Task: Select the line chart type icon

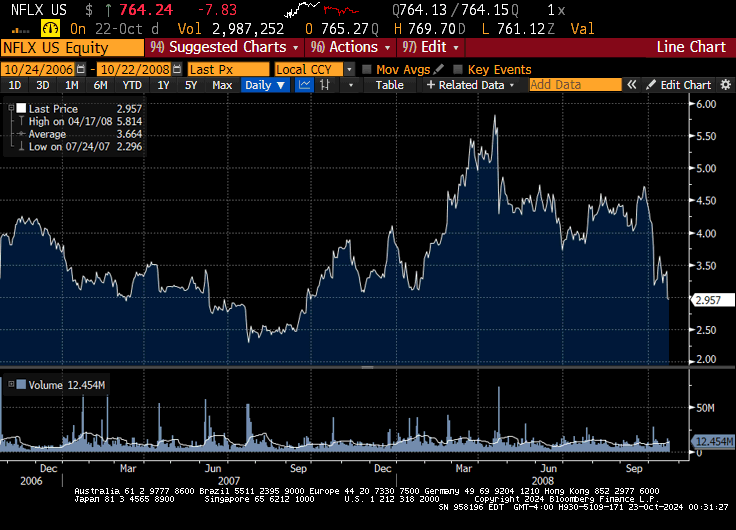Action: point(304,85)
